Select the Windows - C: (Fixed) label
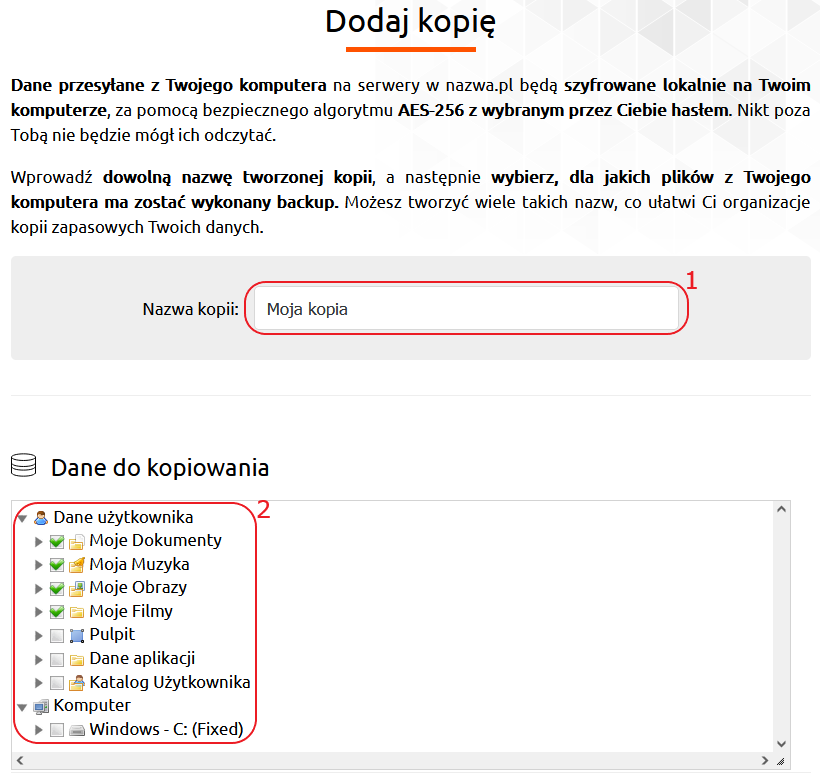Screen dimensions: 820x780 pyautogui.click(x=166, y=729)
